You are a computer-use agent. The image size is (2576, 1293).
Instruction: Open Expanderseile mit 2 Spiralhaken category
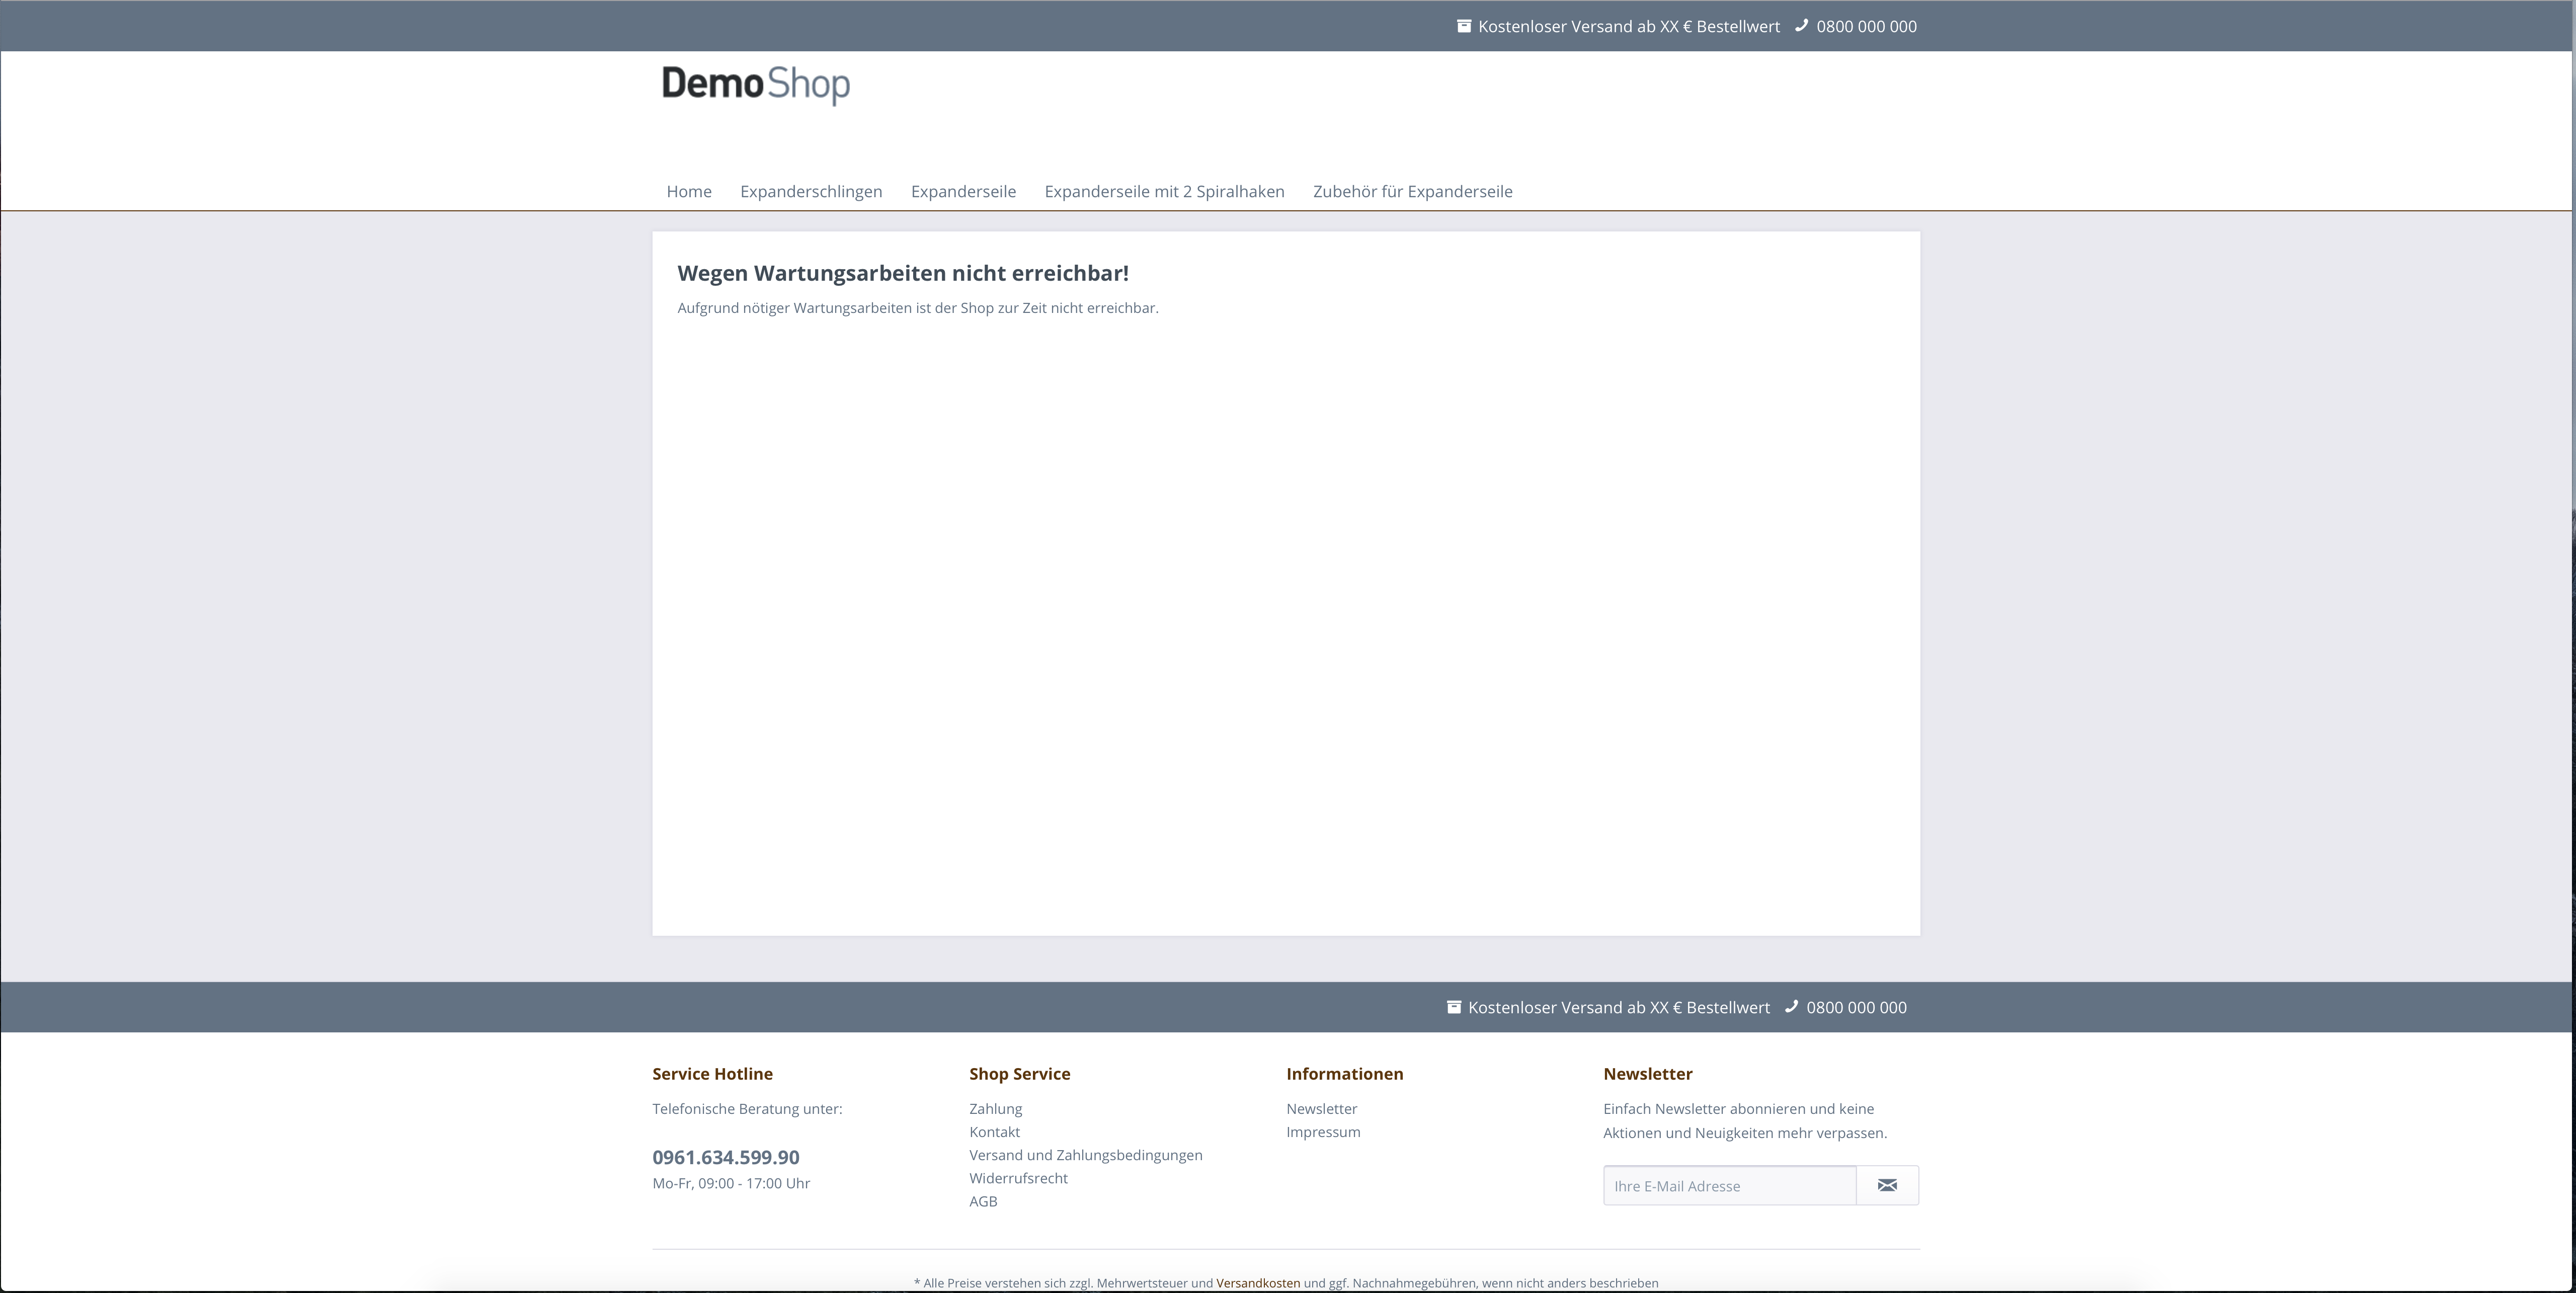(1164, 191)
